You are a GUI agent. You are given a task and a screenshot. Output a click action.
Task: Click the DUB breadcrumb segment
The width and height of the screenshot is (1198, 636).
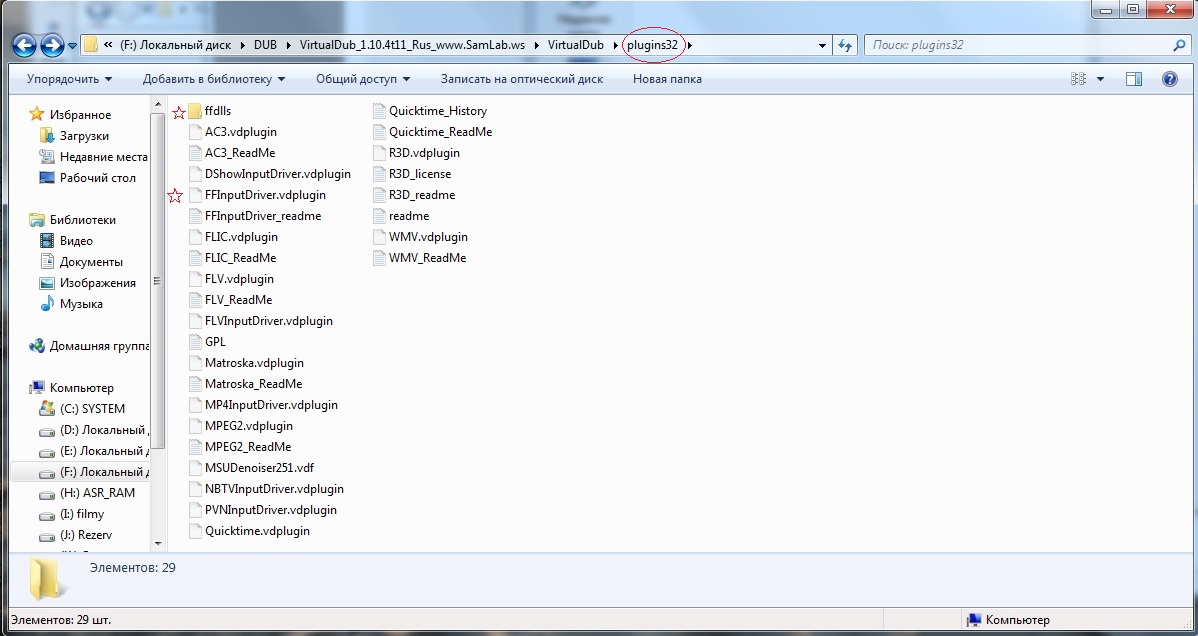point(265,45)
